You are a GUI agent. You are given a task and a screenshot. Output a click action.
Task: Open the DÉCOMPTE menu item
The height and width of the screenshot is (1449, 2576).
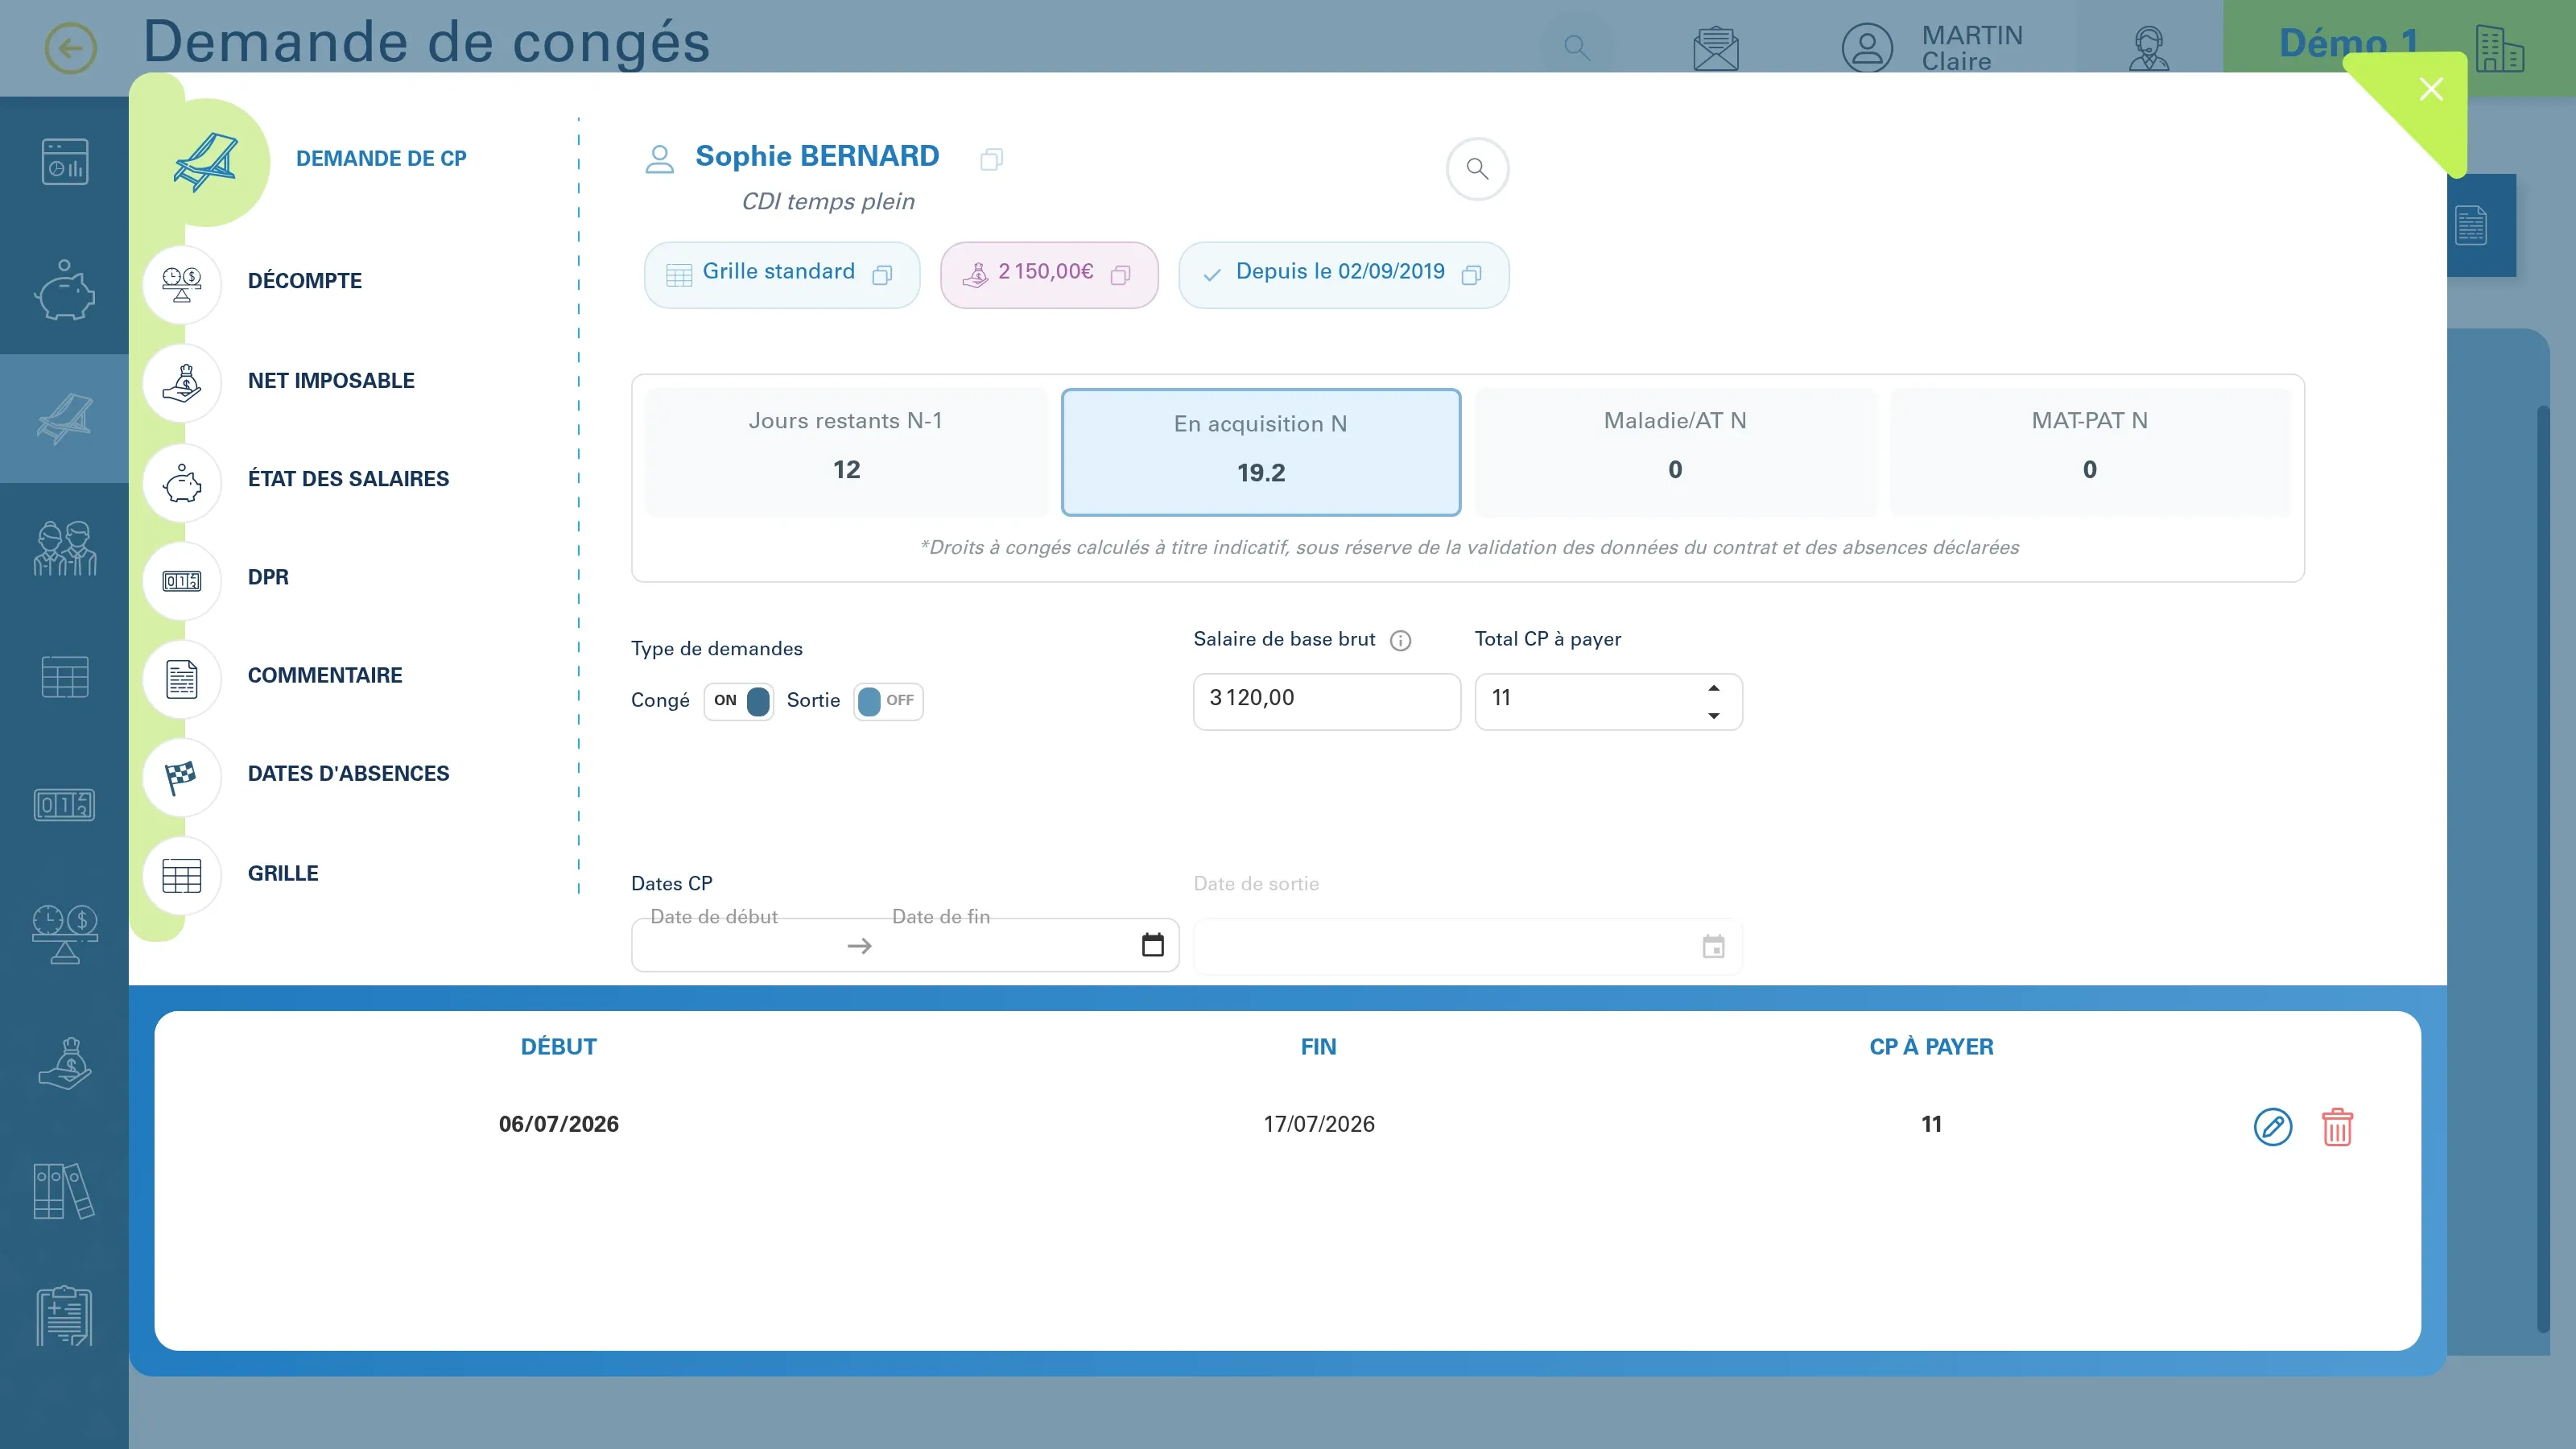point(305,281)
